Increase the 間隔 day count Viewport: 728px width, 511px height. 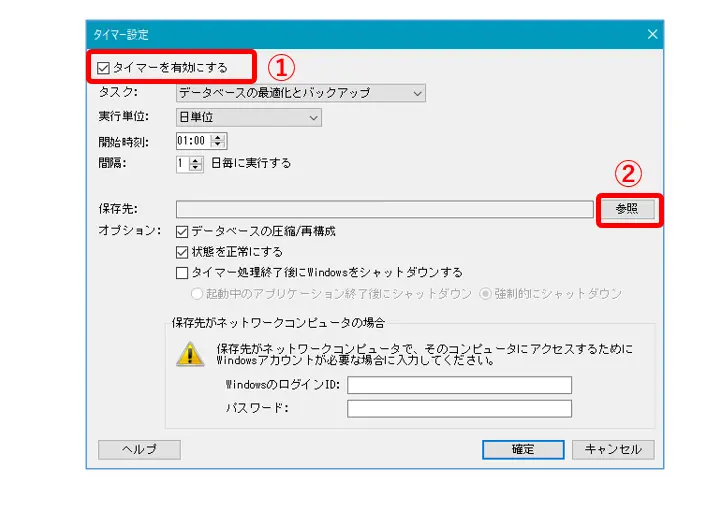click(x=195, y=160)
